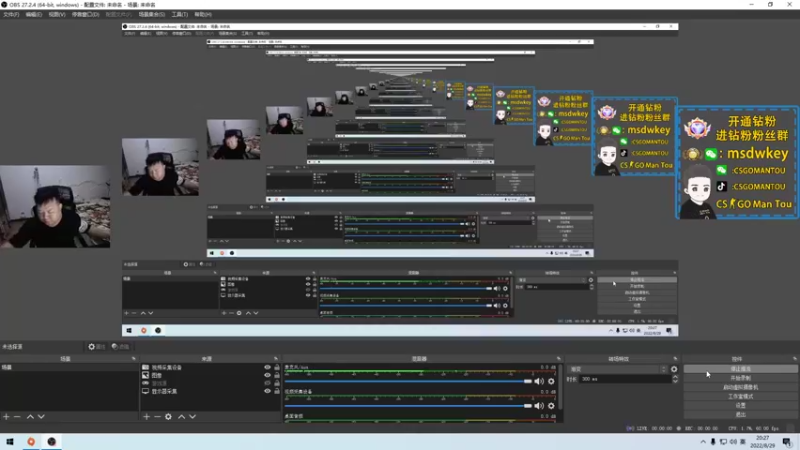
Task: Click the 工作室模式 studio mode button
Action: coord(740,396)
